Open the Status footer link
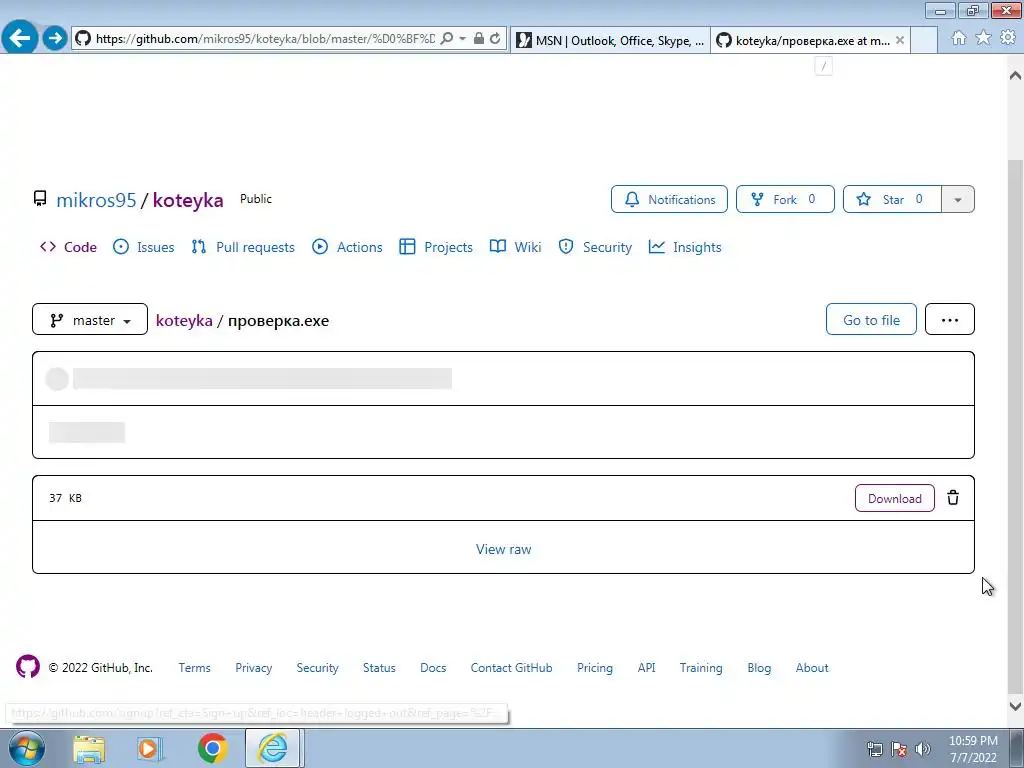 [379, 667]
